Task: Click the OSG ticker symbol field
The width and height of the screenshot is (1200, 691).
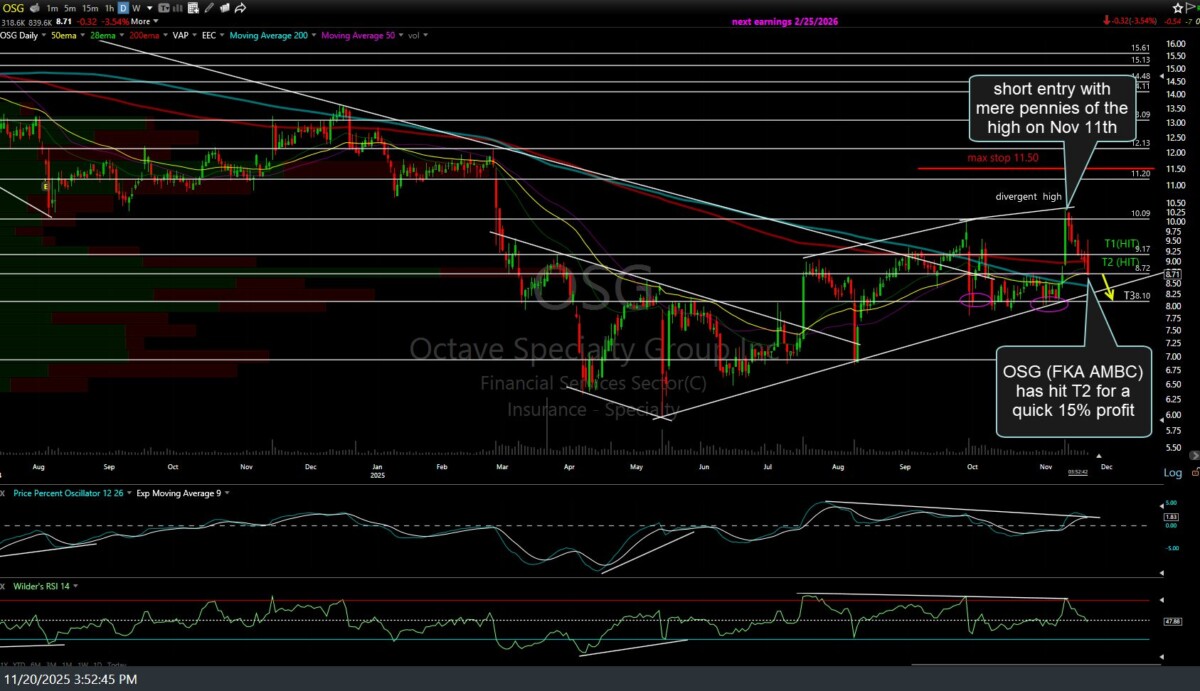Action: [x=13, y=8]
